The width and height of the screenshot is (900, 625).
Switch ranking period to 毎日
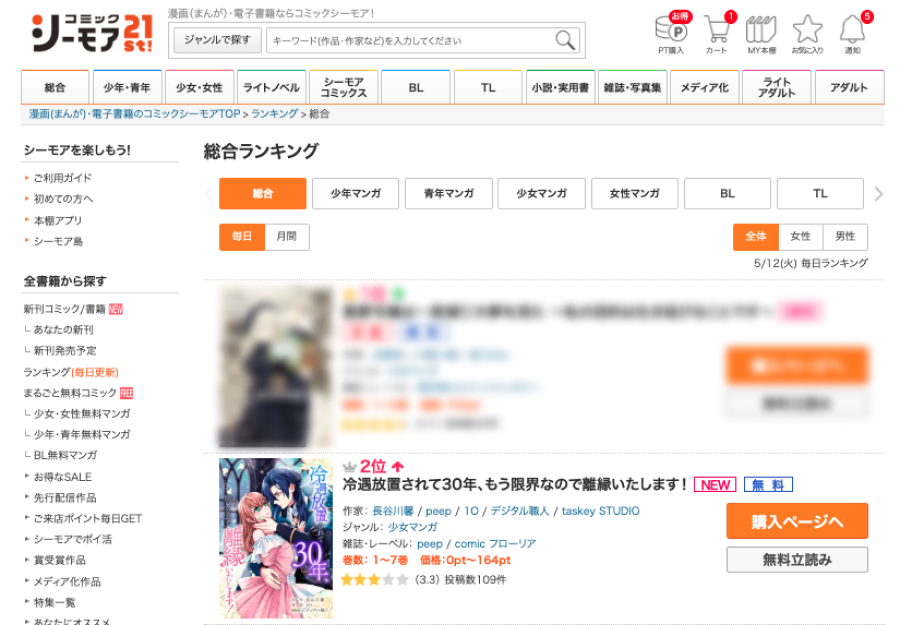click(242, 236)
